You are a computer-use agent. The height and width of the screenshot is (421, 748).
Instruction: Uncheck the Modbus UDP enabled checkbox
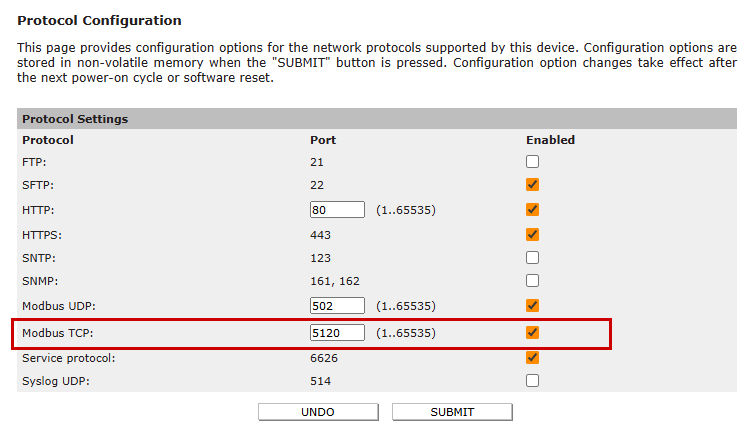click(x=532, y=306)
